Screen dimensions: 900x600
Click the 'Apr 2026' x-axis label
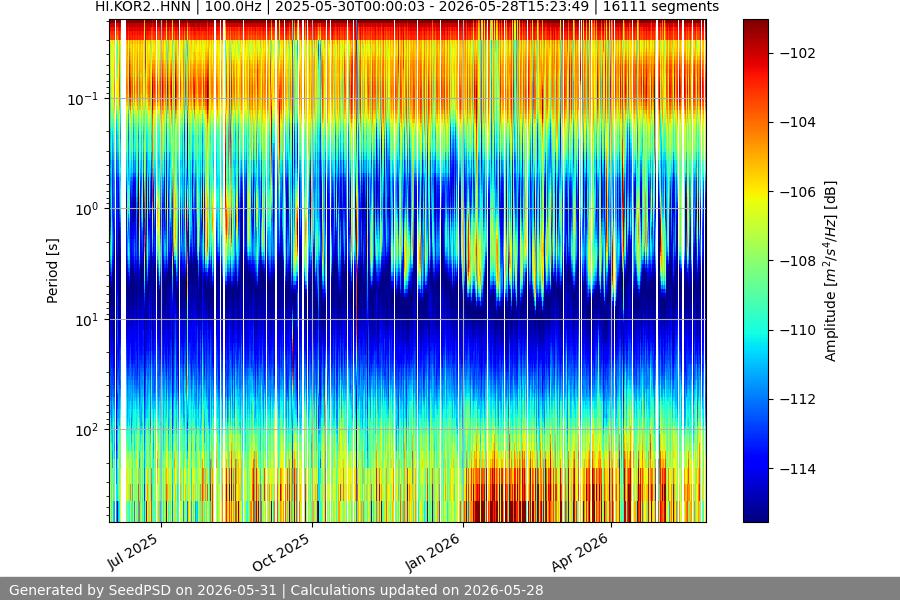[x=580, y=552]
